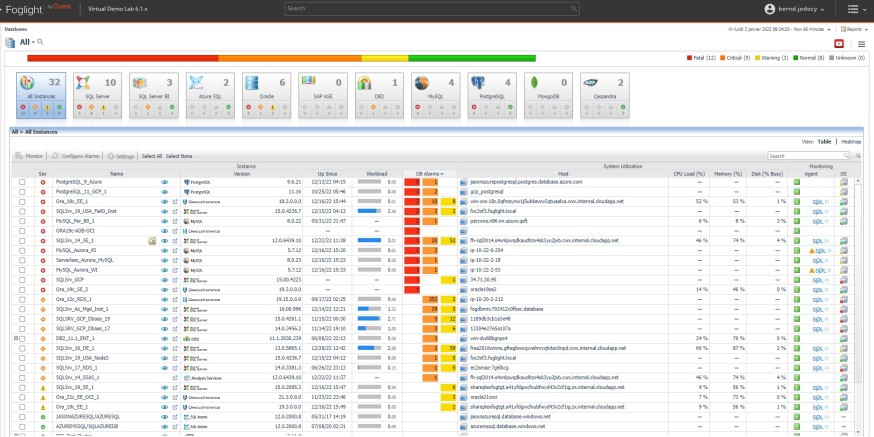Click fatal severity icon for ORA19c-ADB-OCI

(x=43, y=231)
